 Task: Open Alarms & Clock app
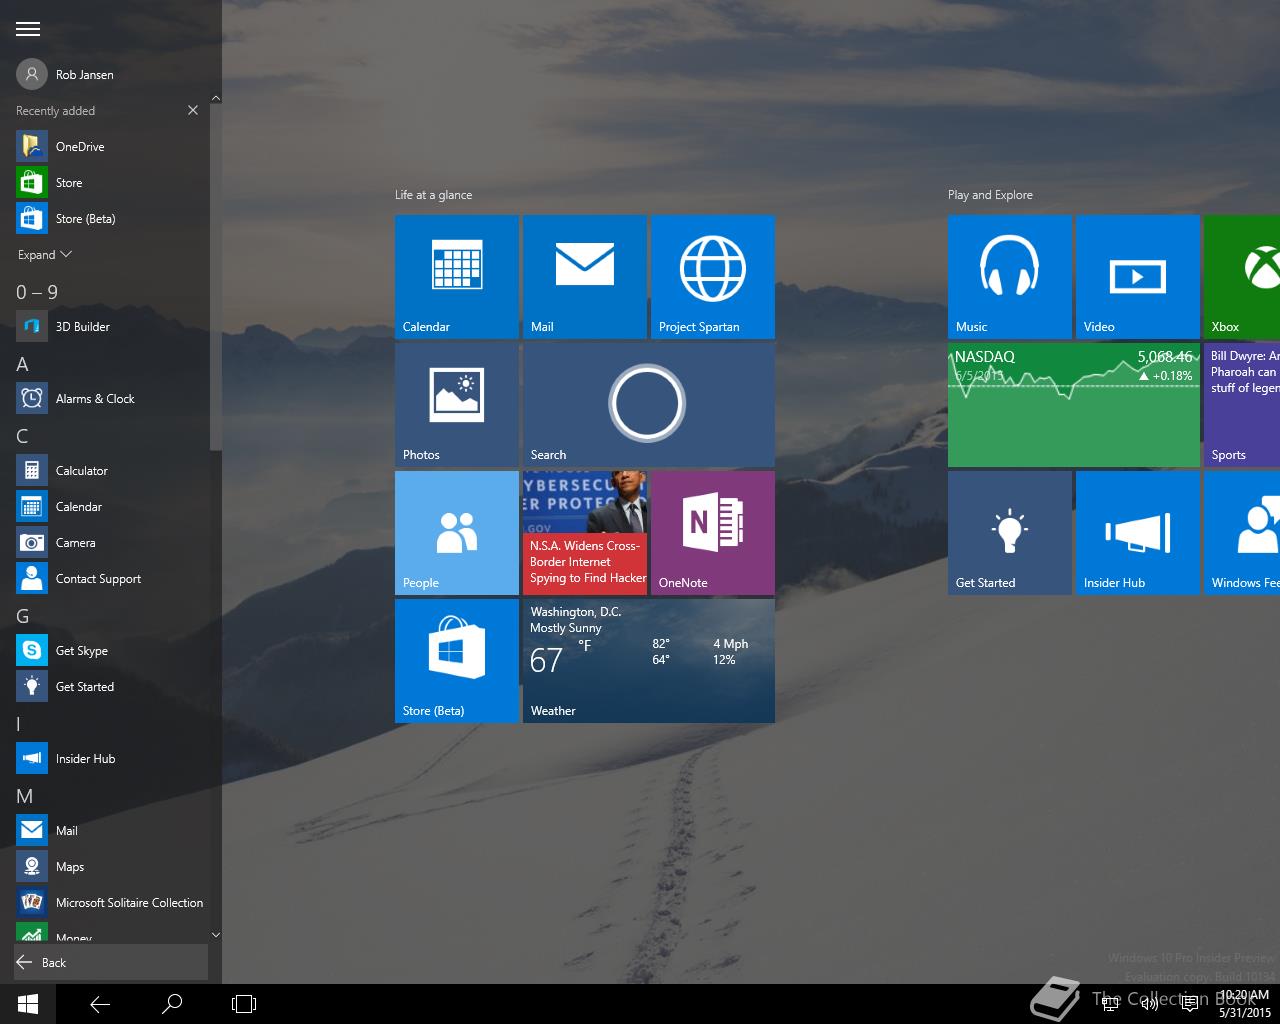click(x=111, y=398)
